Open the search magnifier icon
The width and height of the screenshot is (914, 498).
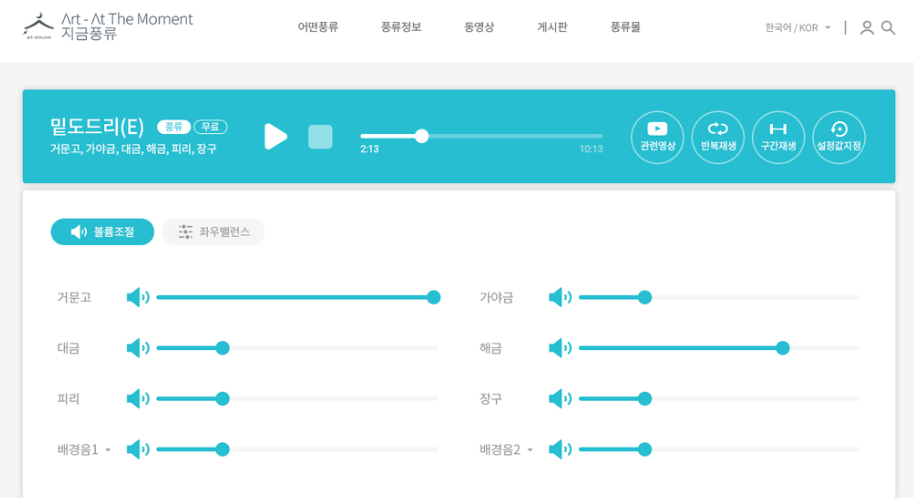click(888, 27)
